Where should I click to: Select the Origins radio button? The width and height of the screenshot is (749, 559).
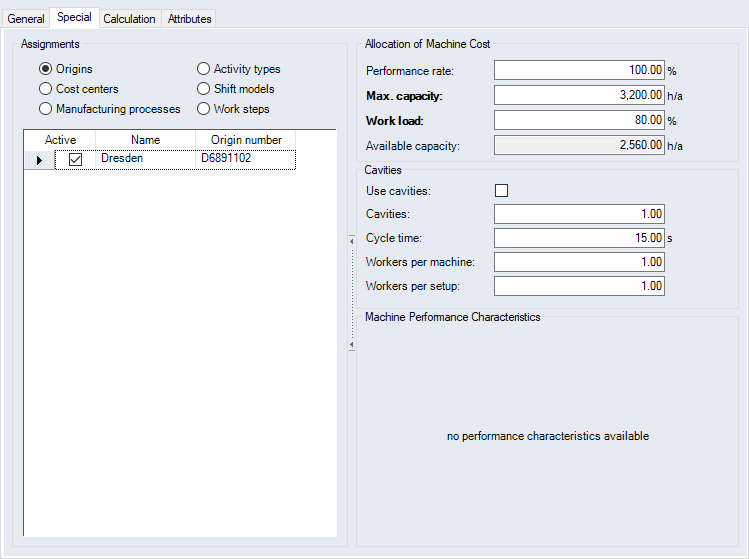click(45, 69)
